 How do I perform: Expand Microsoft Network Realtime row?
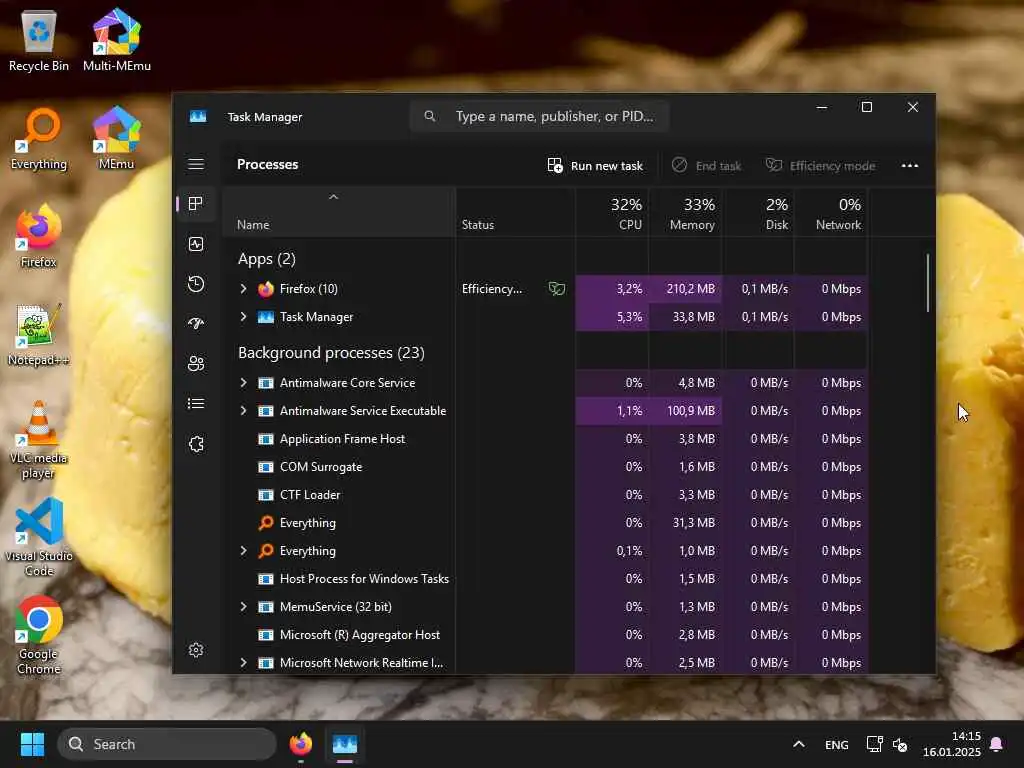click(x=244, y=663)
